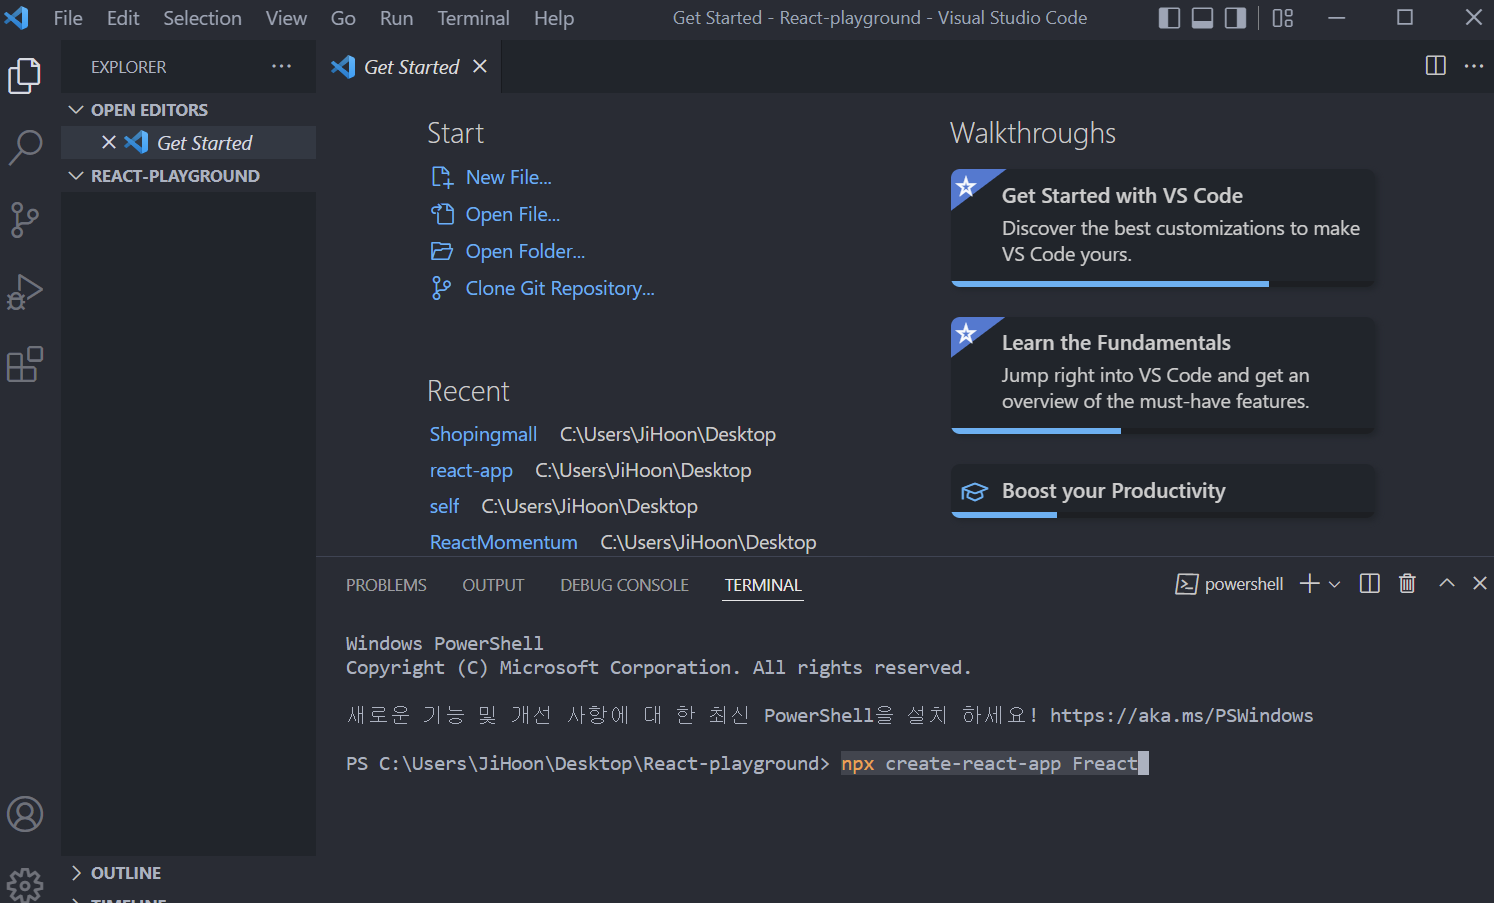This screenshot has height=903, width=1494.
Task: Click the https://aka.ms/PSWindows terminal link
Action: (1181, 715)
